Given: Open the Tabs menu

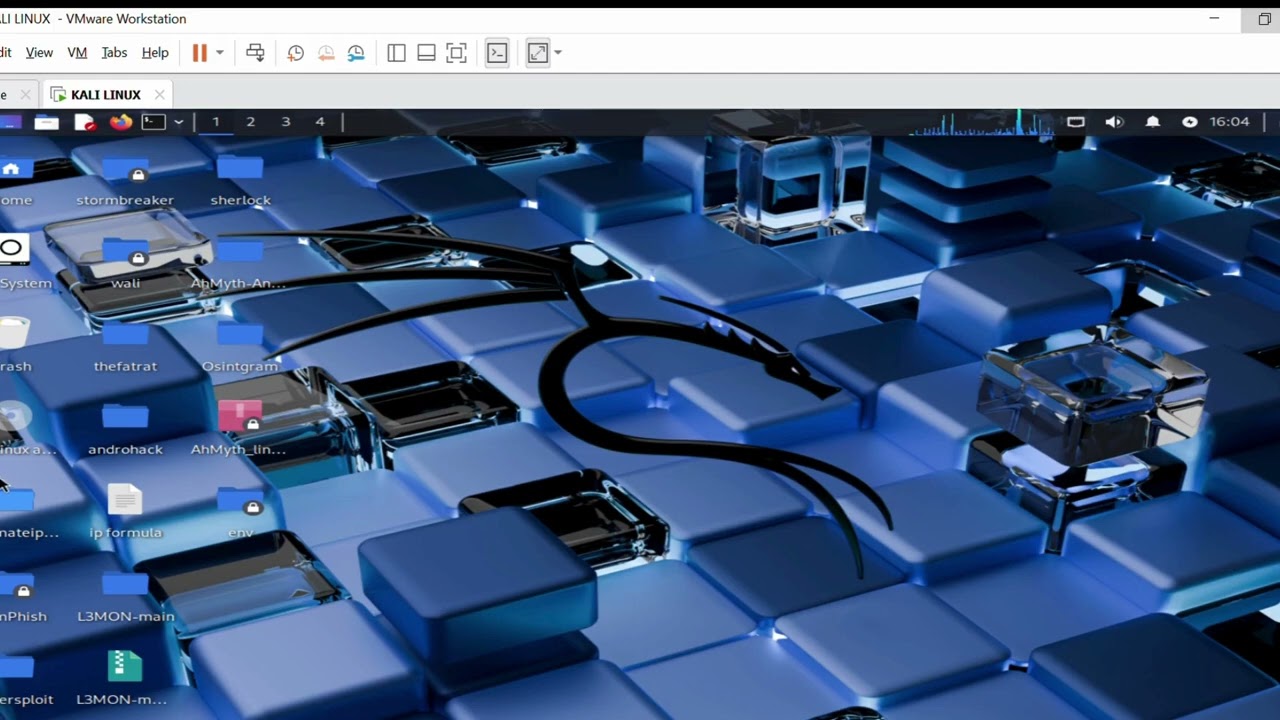Looking at the screenshot, I should tap(114, 53).
